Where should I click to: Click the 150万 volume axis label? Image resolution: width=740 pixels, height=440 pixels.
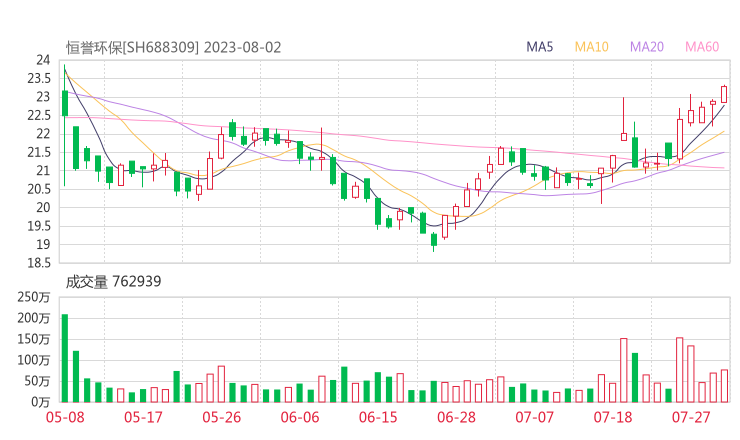34,339
